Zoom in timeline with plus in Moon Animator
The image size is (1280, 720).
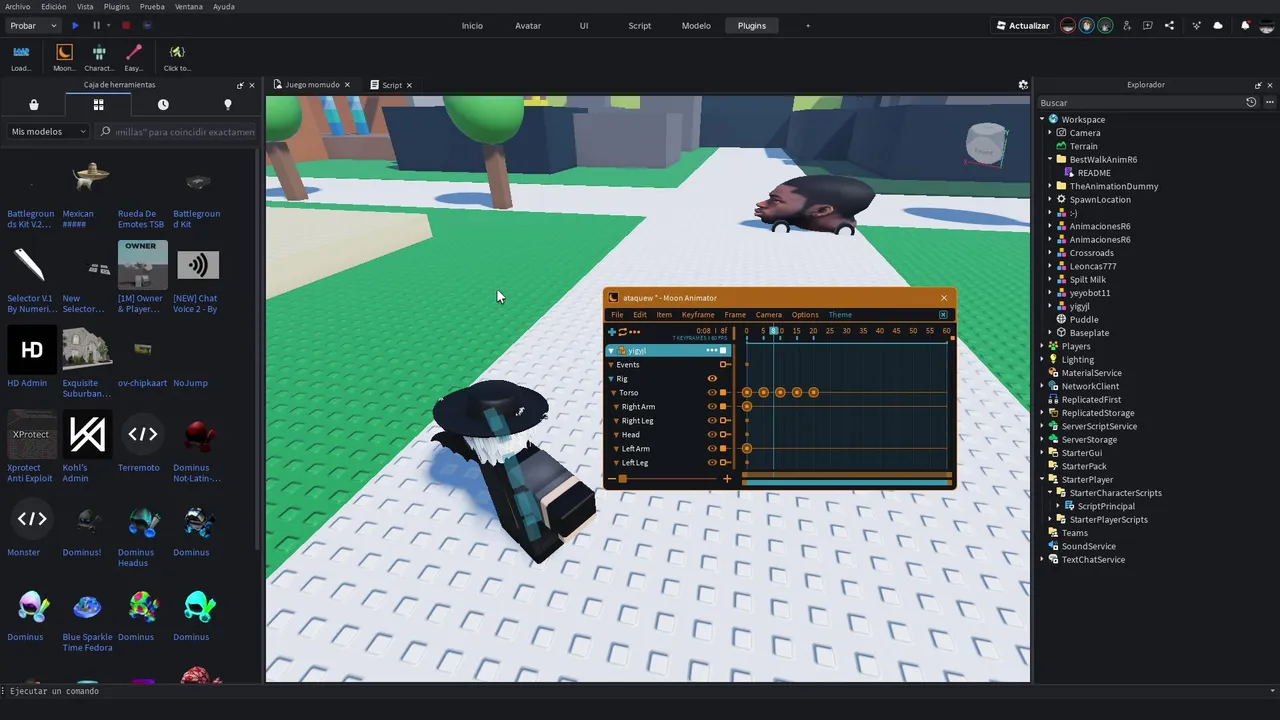727,479
